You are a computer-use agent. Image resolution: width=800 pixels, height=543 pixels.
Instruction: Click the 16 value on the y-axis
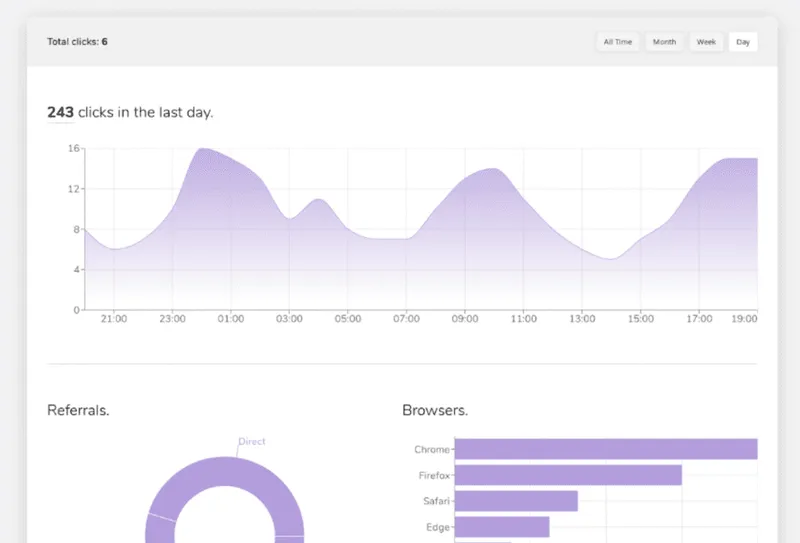click(73, 149)
